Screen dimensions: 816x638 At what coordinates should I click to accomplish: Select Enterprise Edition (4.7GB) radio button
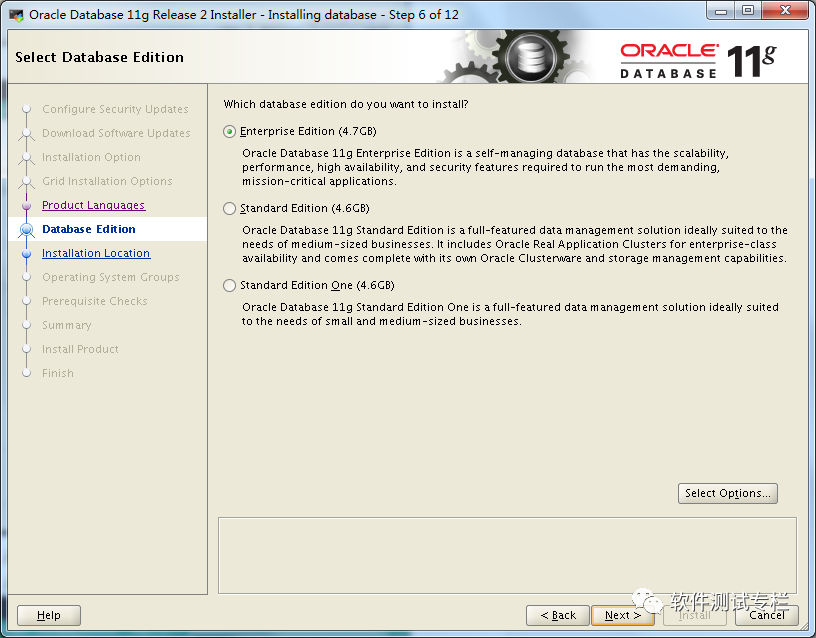[x=230, y=132]
